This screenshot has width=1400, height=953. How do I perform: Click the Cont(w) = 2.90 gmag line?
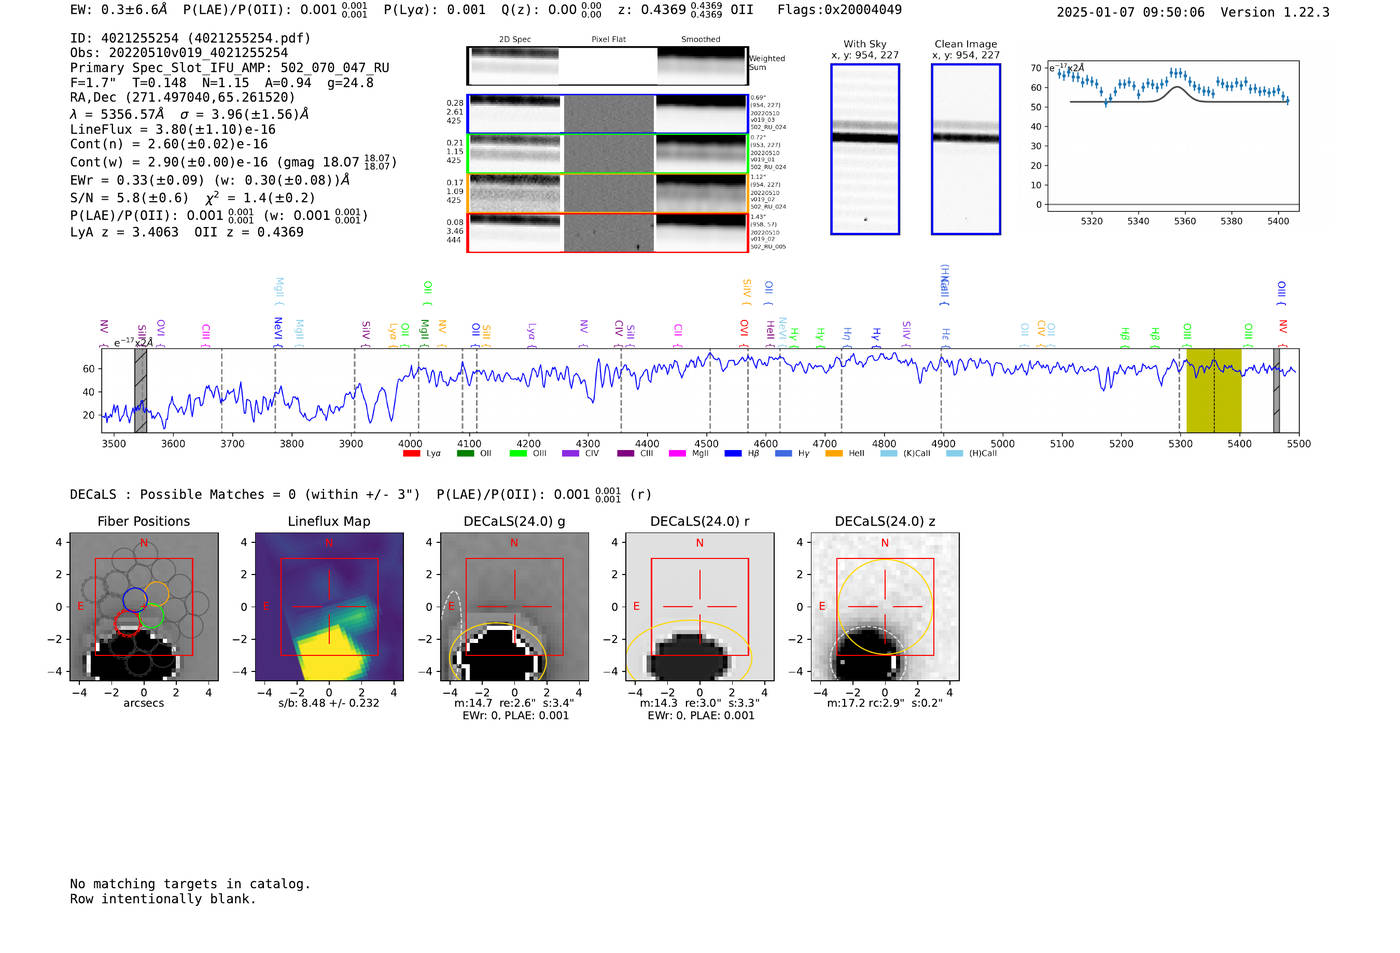click(x=232, y=161)
